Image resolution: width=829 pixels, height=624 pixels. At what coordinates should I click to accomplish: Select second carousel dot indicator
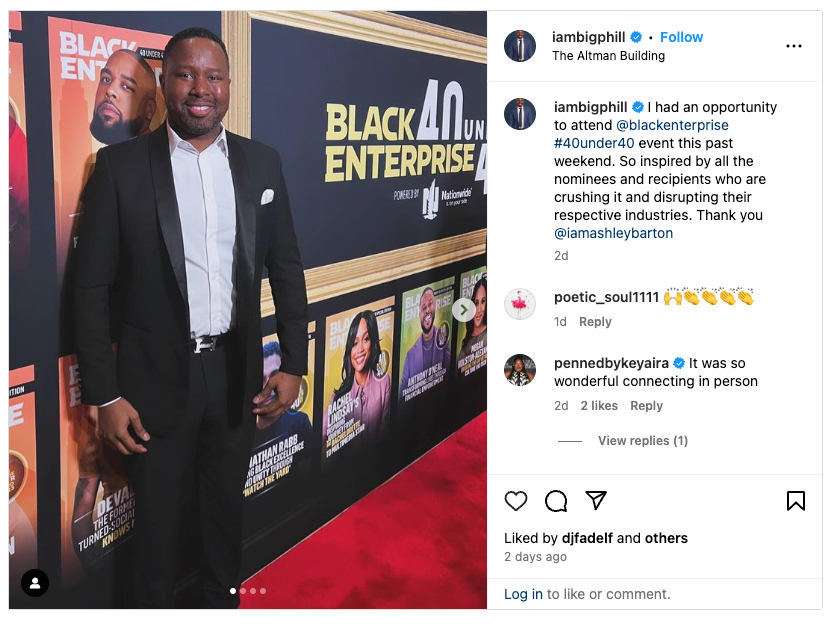point(243,591)
